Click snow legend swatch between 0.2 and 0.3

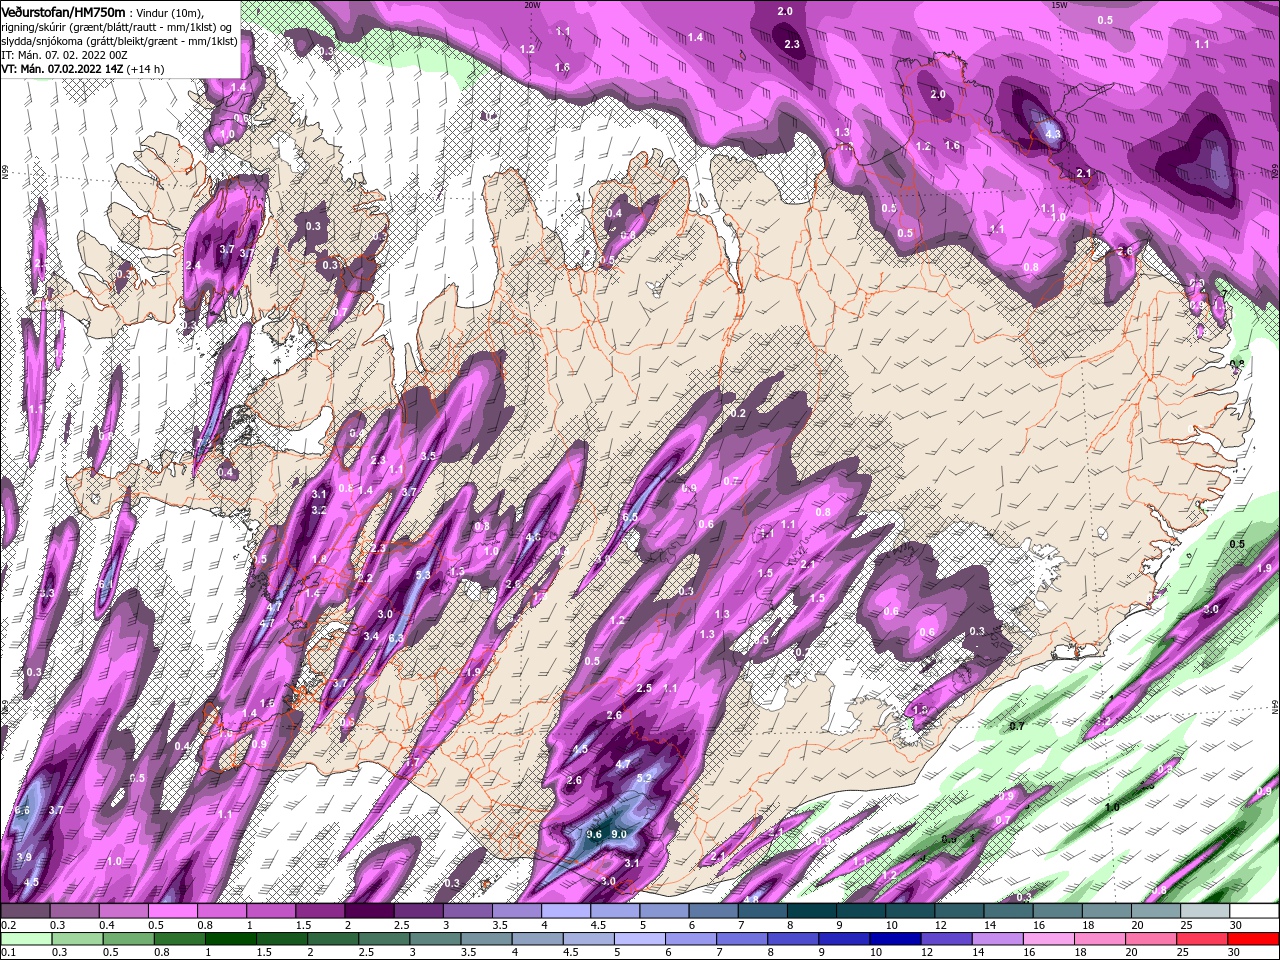coord(25,911)
